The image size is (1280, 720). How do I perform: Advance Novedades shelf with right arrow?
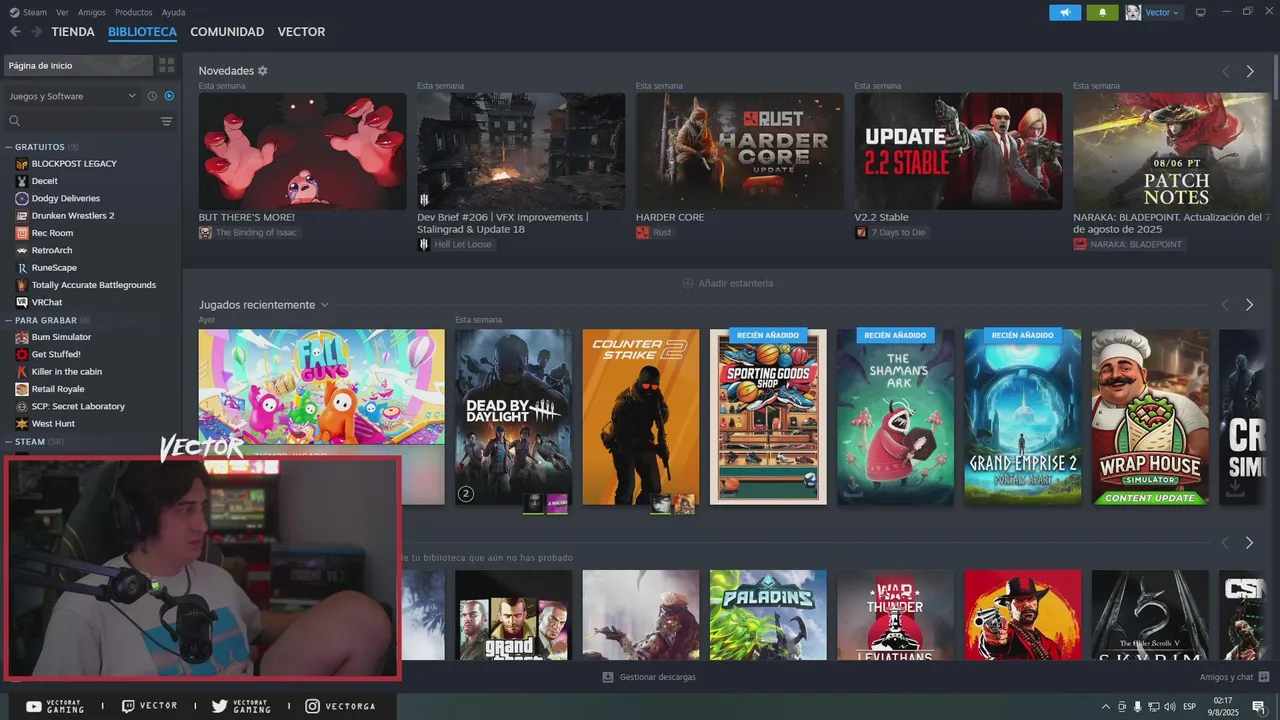(x=1250, y=72)
